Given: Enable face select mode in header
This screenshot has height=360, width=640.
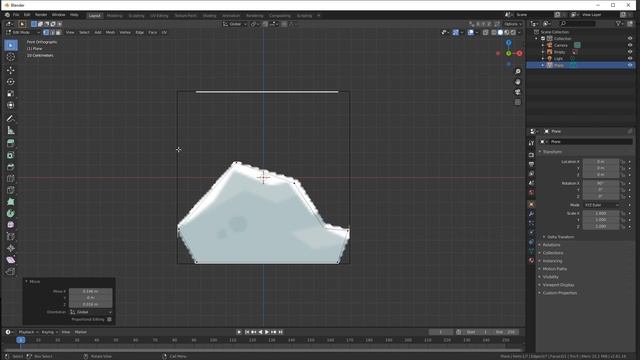Looking at the screenshot, I should point(58,32).
